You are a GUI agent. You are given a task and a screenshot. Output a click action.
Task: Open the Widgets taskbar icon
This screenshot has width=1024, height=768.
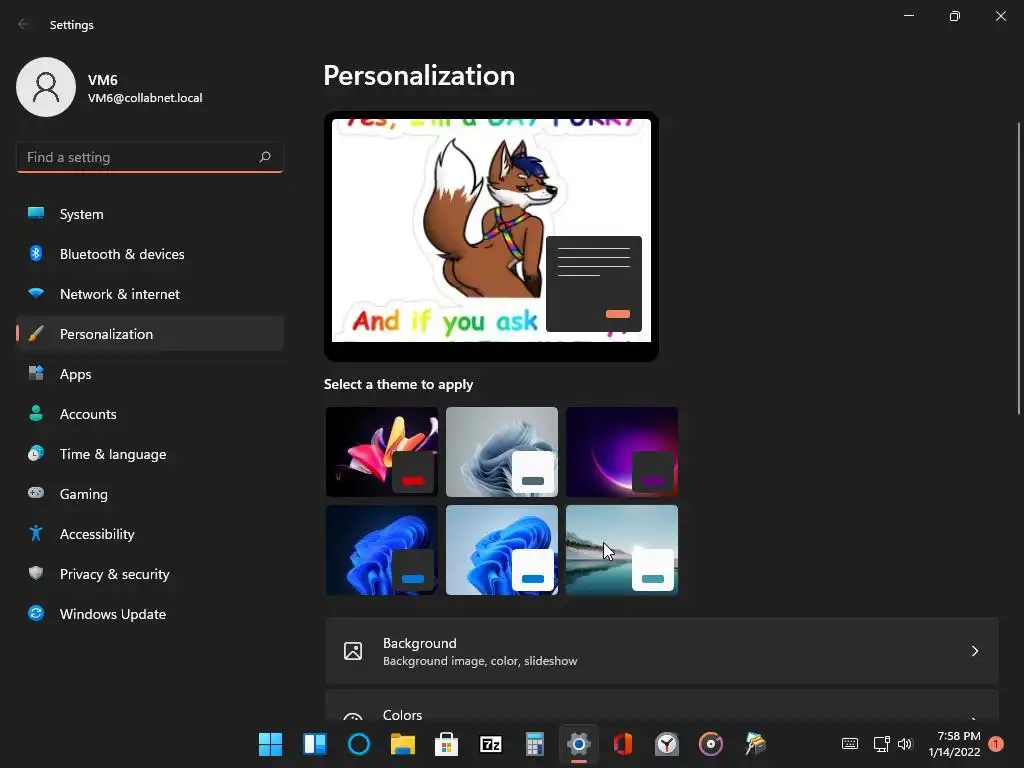tap(315, 744)
